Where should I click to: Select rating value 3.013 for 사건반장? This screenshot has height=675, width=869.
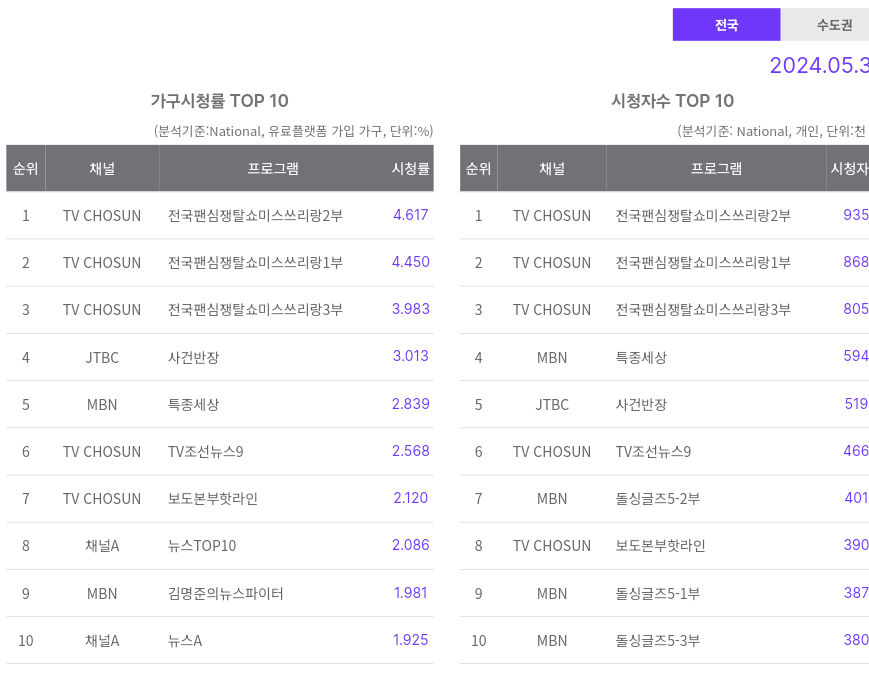click(x=411, y=356)
